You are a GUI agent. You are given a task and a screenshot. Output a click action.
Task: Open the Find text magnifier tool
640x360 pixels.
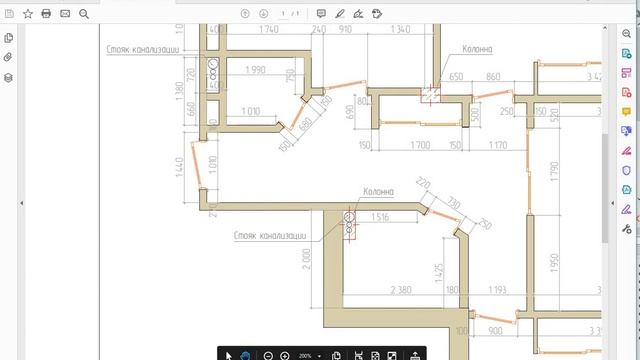[84, 14]
